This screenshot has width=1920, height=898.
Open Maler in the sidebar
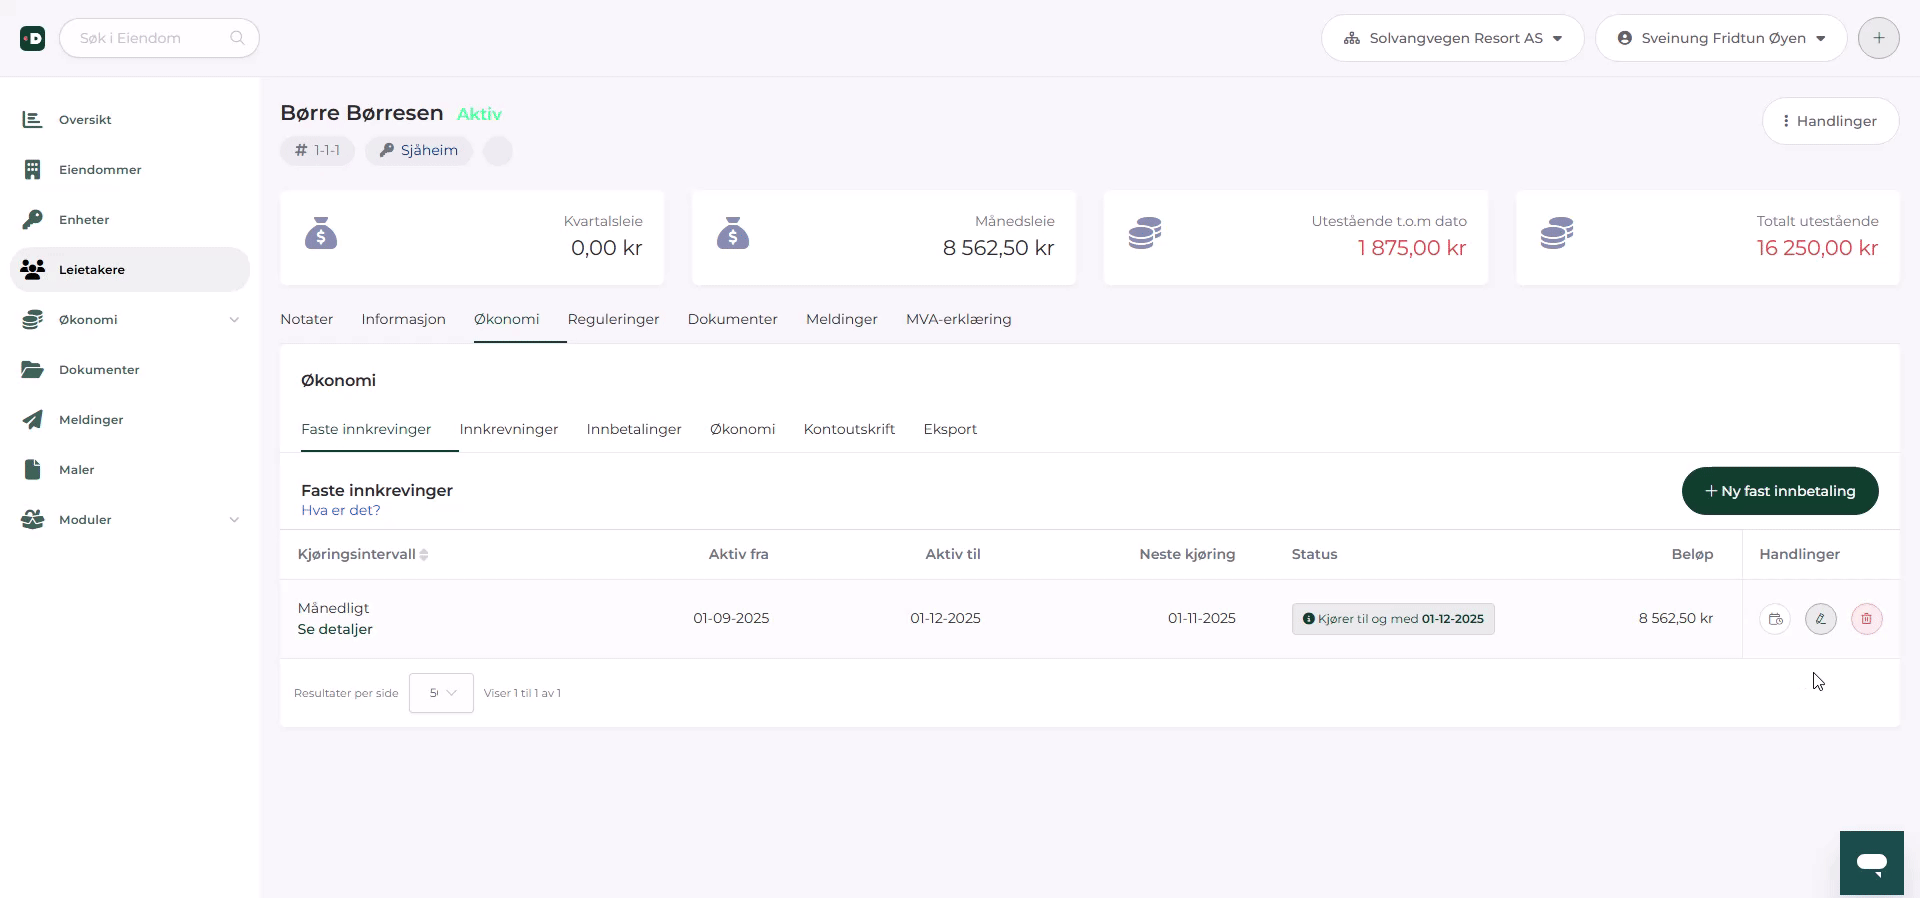[130, 470]
